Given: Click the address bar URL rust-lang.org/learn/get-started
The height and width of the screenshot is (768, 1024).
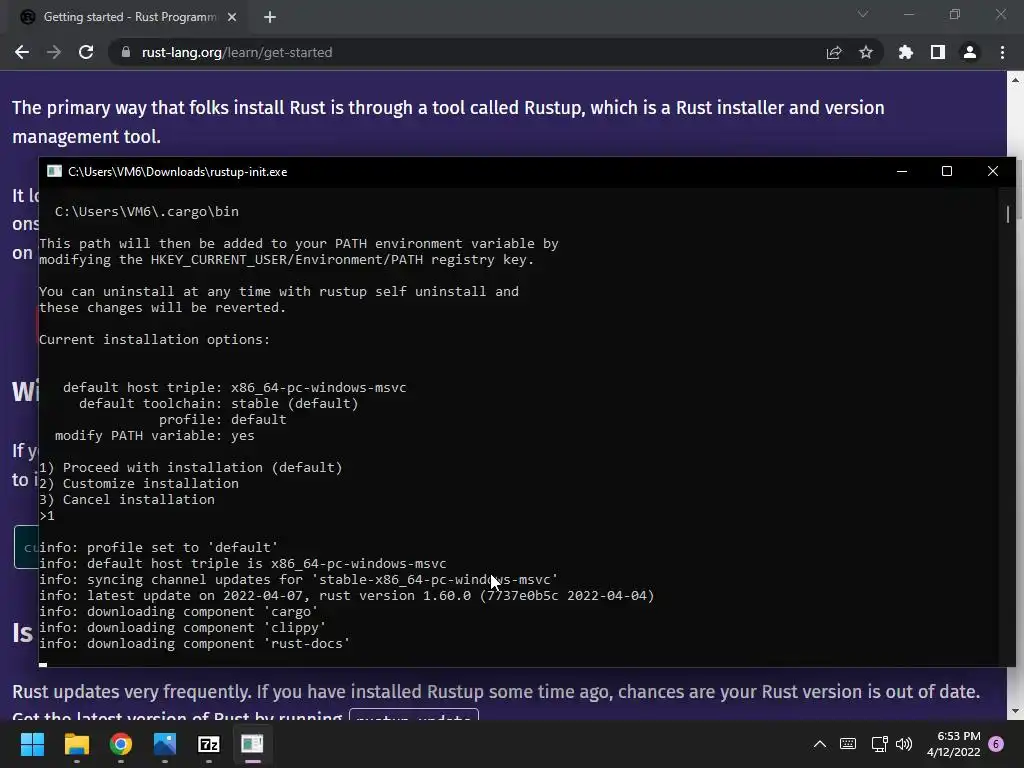Looking at the screenshot, I should point(237,52).
